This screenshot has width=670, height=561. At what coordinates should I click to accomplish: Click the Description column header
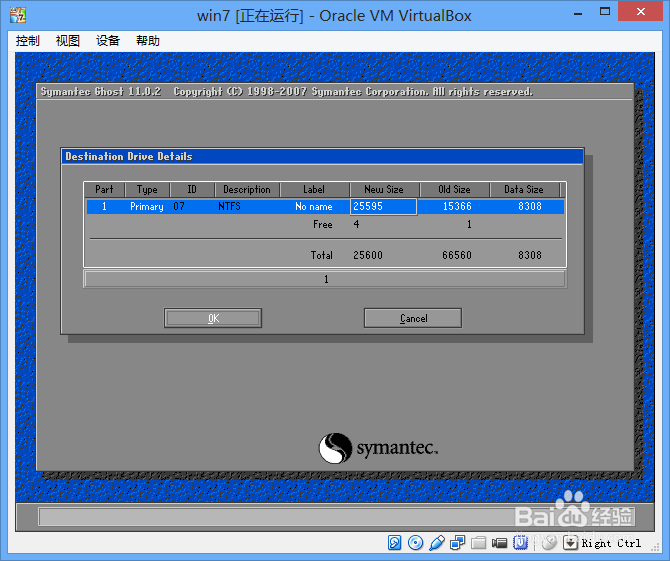247,189
